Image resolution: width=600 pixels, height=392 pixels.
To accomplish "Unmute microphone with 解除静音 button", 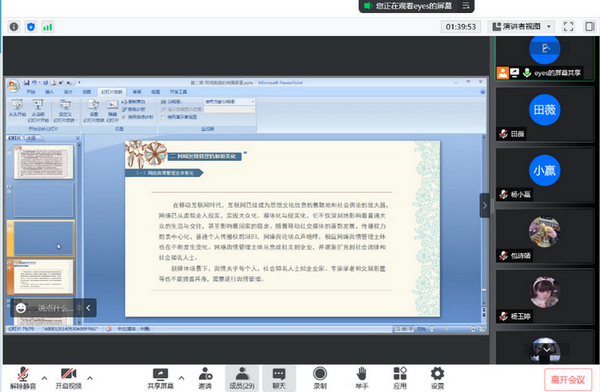I will click(23, 378).
